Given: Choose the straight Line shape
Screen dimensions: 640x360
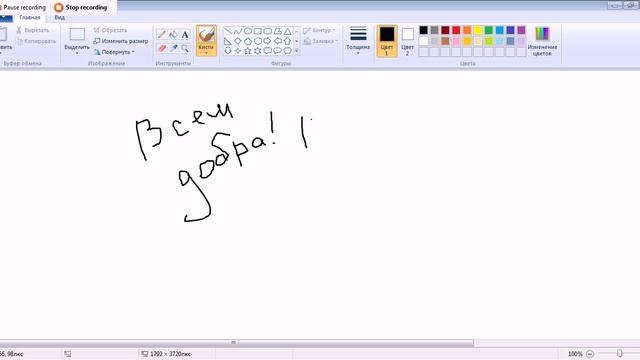Looking at the screenshot, I should pyautogui.click(x=228, y=31).
